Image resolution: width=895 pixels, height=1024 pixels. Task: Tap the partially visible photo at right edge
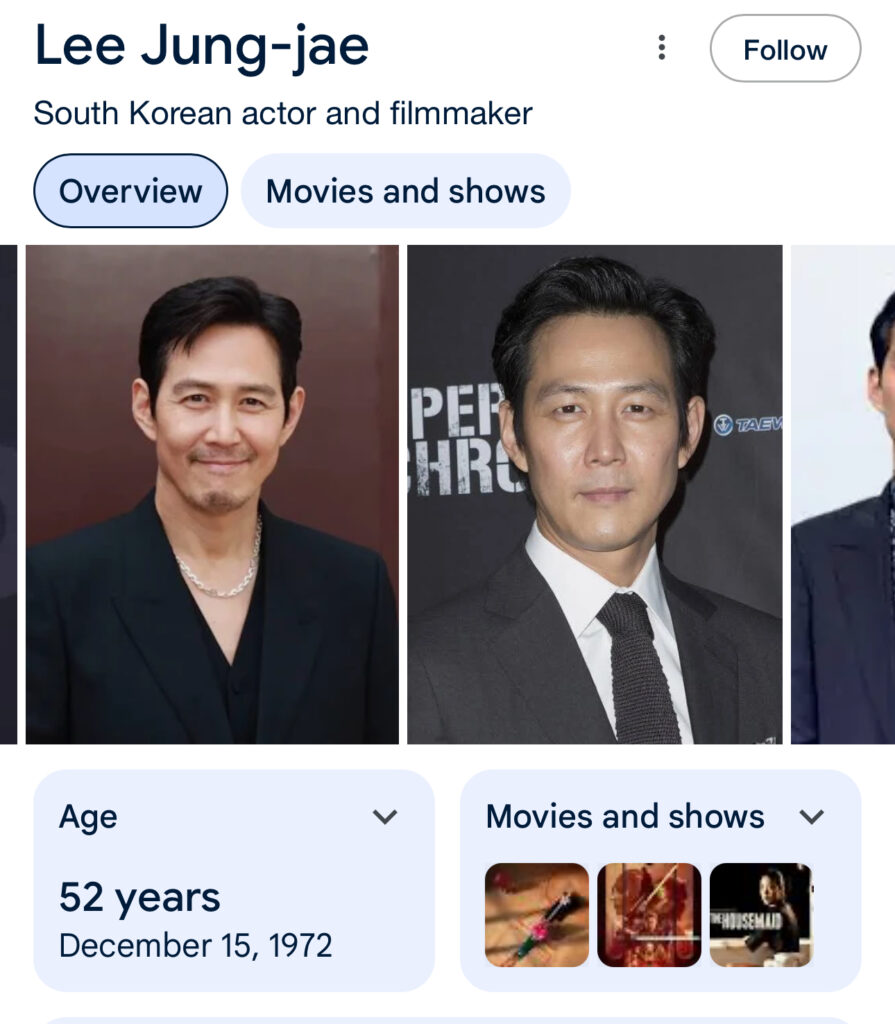pos(843,495)
